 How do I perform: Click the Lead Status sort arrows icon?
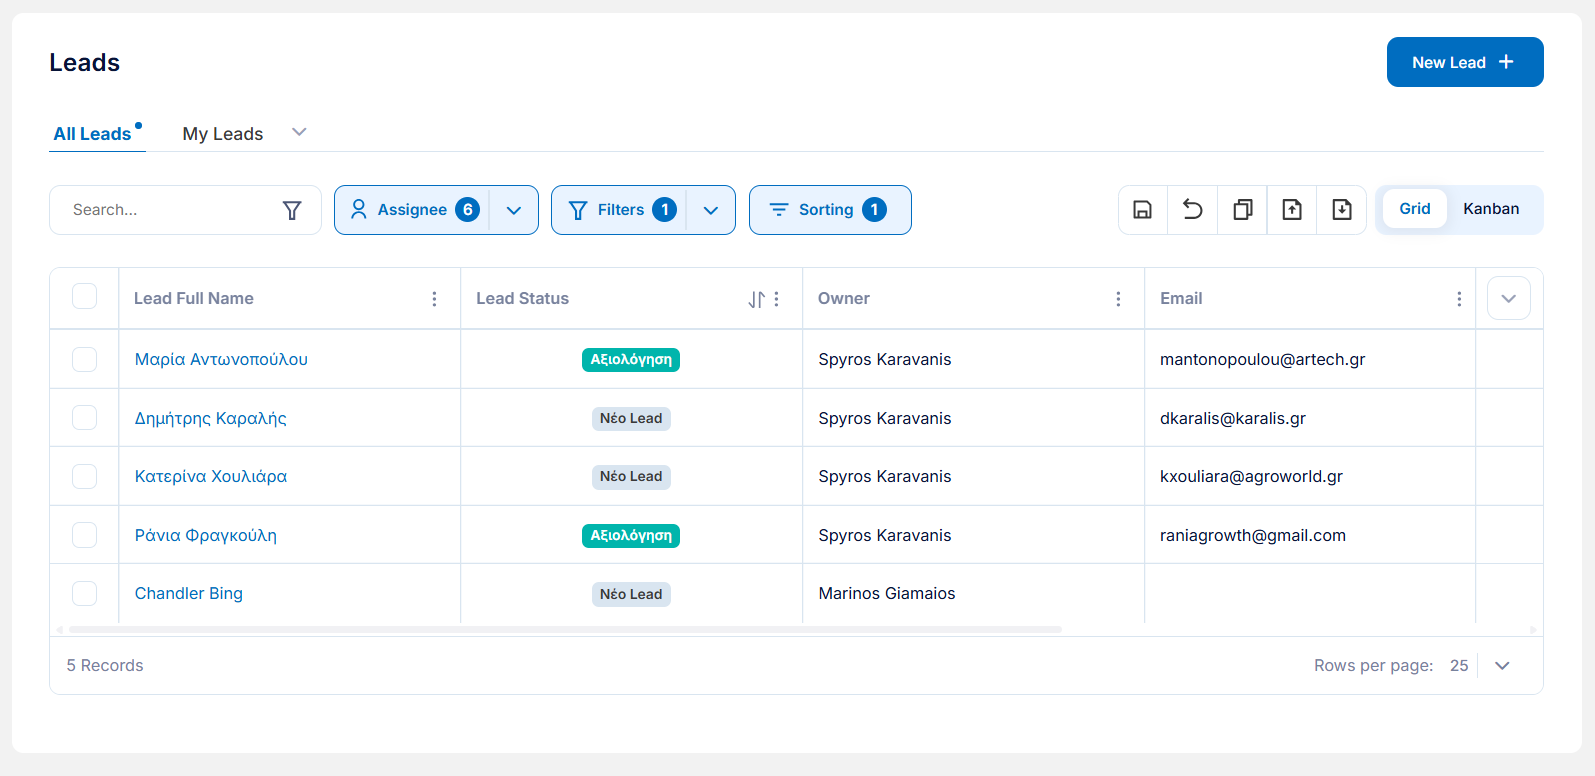756,299
